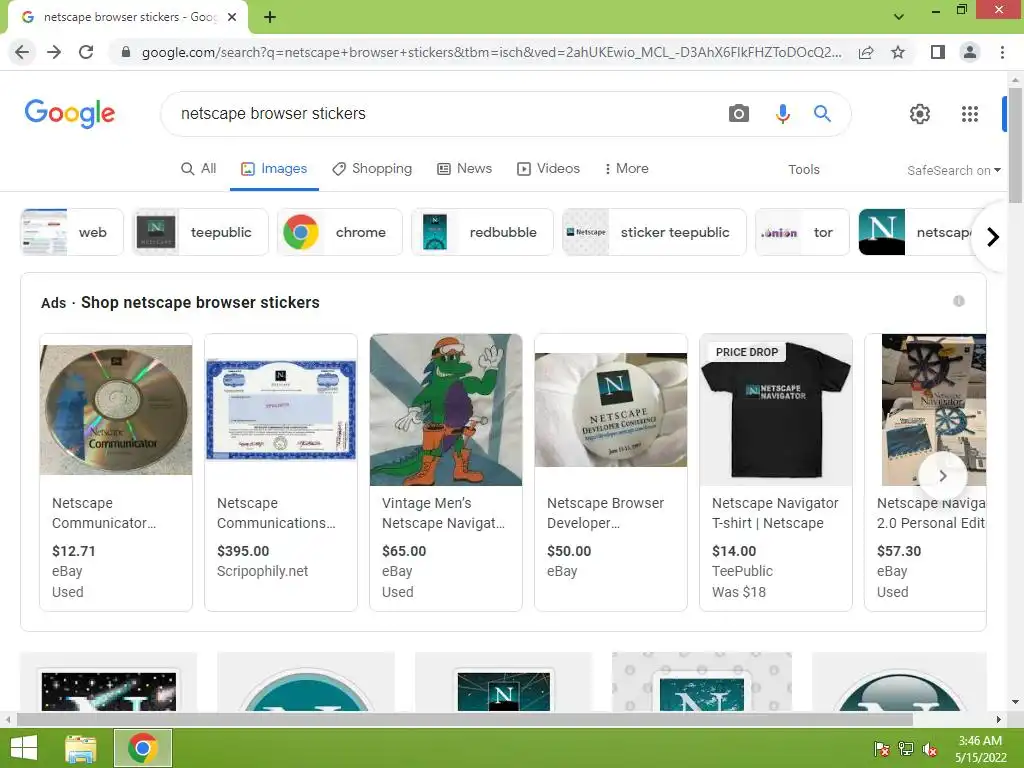Open Netscape Navigator 2.0 Personal Edition image
1024x768 pixels.
(933, 410)
